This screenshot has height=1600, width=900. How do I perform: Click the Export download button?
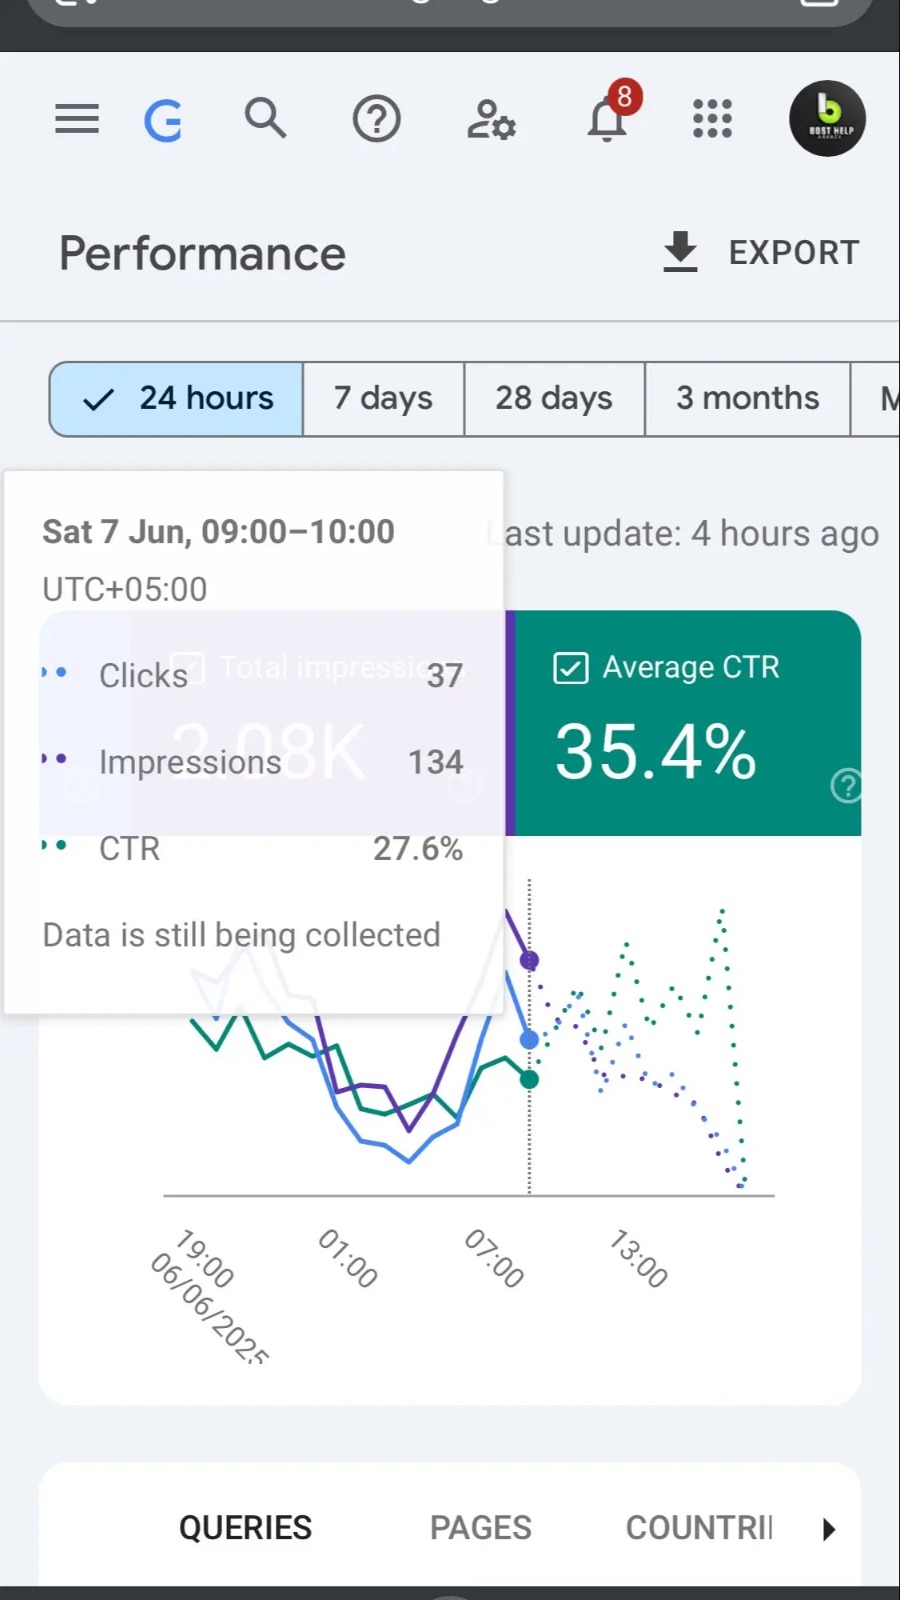(761, 252)
